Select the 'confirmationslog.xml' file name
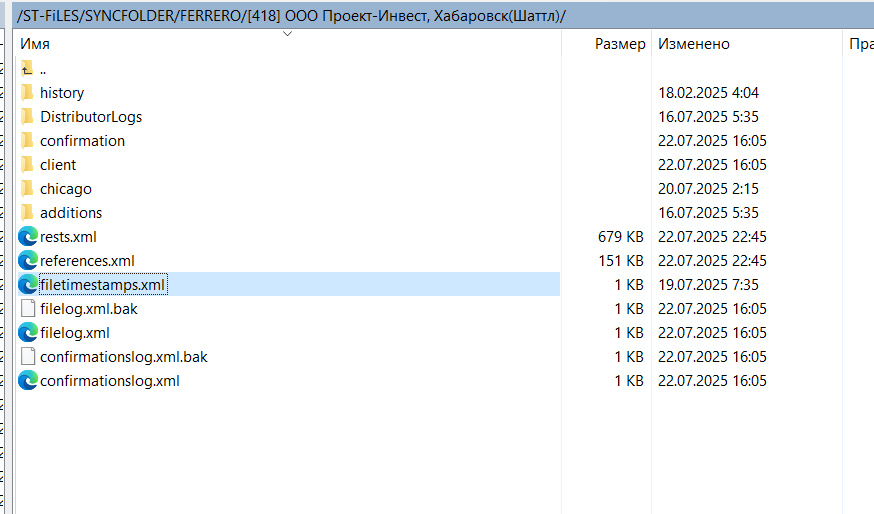874x514 pixels. [x=110, y=380]
